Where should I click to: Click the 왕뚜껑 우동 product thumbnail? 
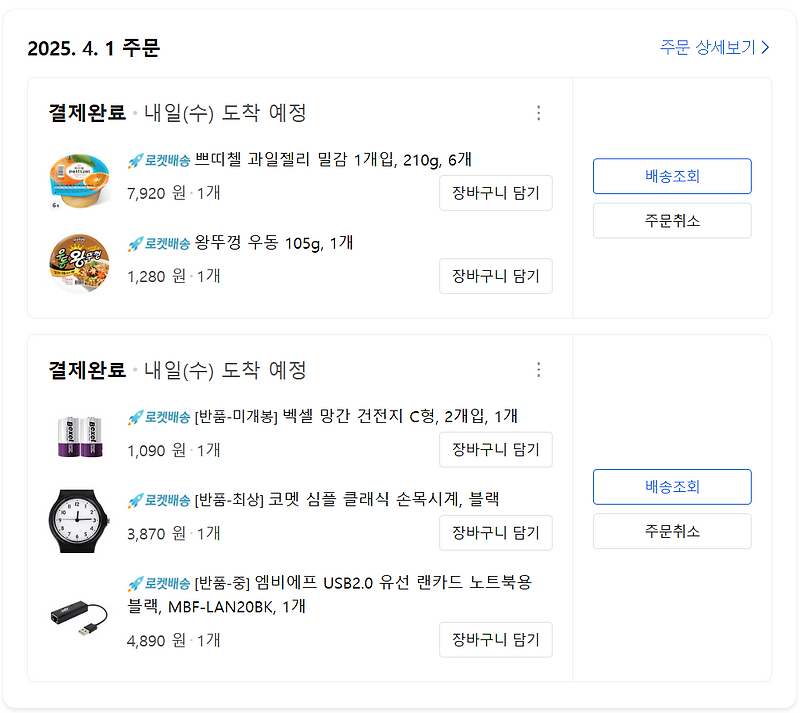click(80, 263)
